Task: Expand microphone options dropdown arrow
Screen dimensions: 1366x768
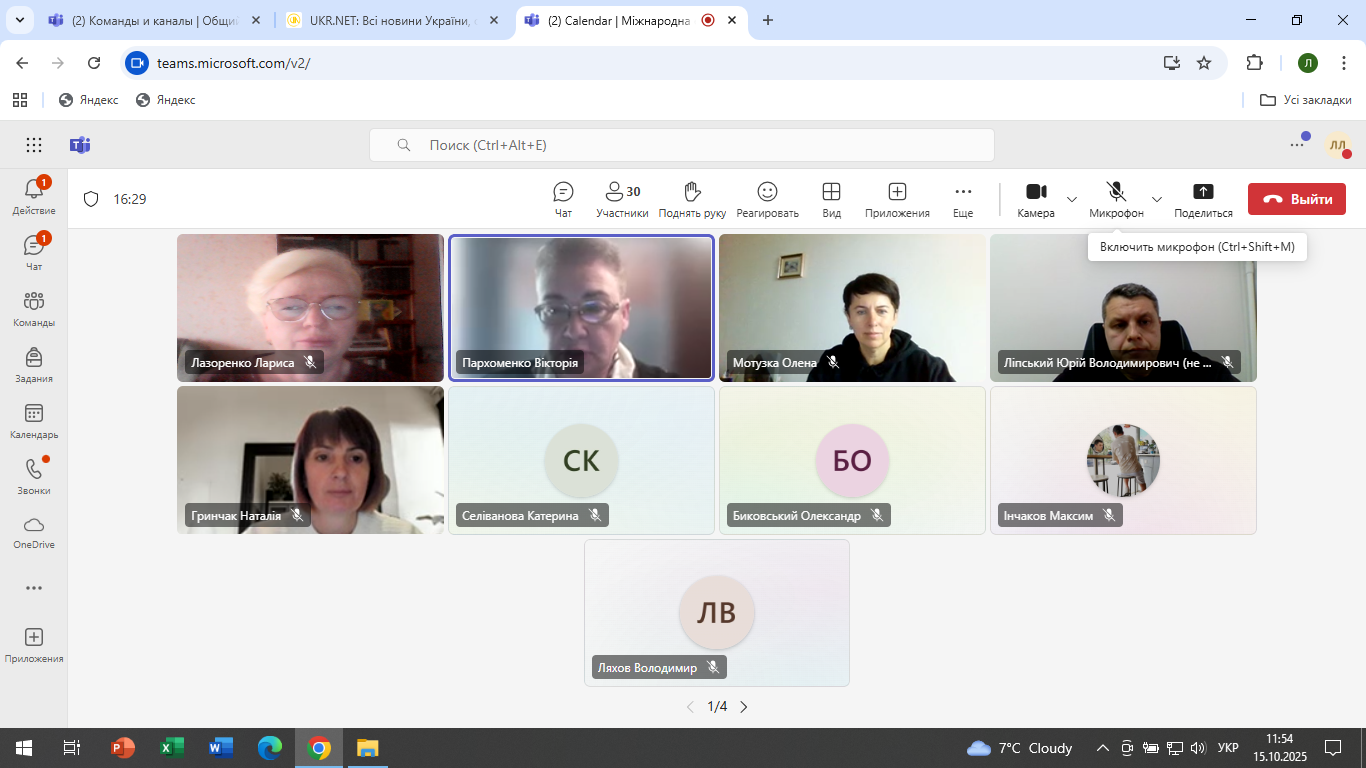Action: pos(1157,199)
